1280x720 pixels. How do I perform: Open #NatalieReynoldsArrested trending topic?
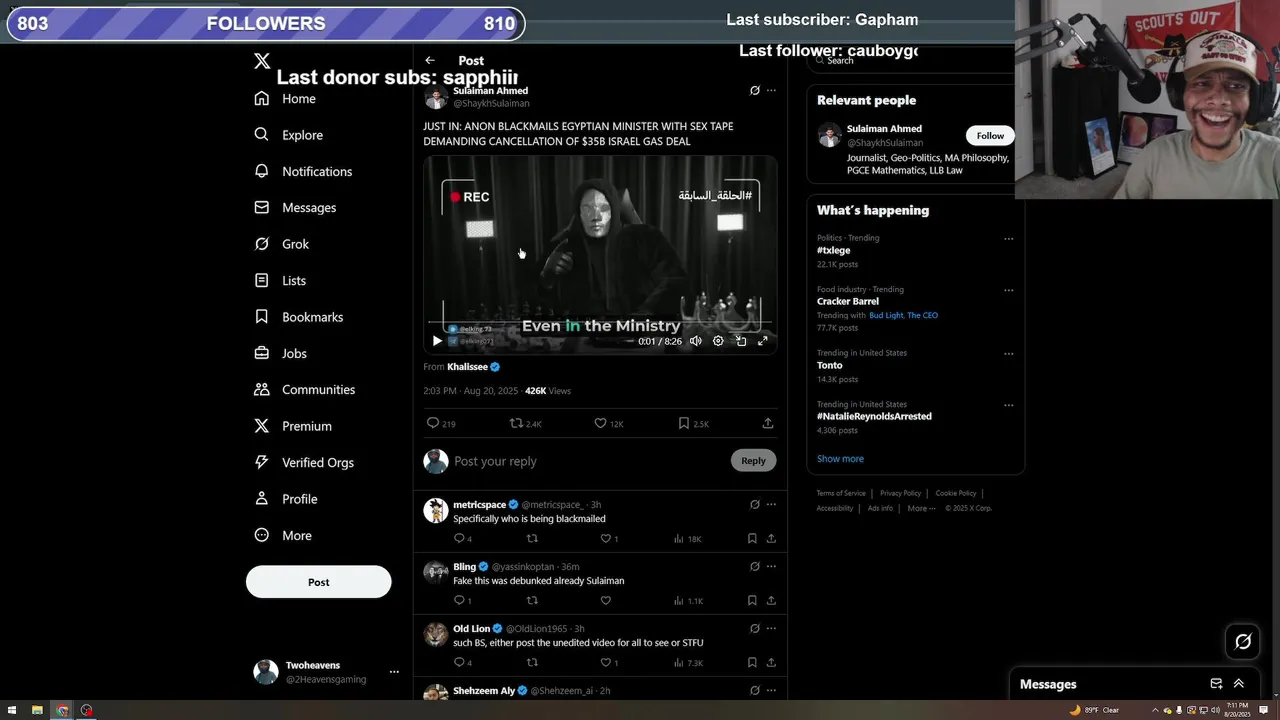pos(874,417)
